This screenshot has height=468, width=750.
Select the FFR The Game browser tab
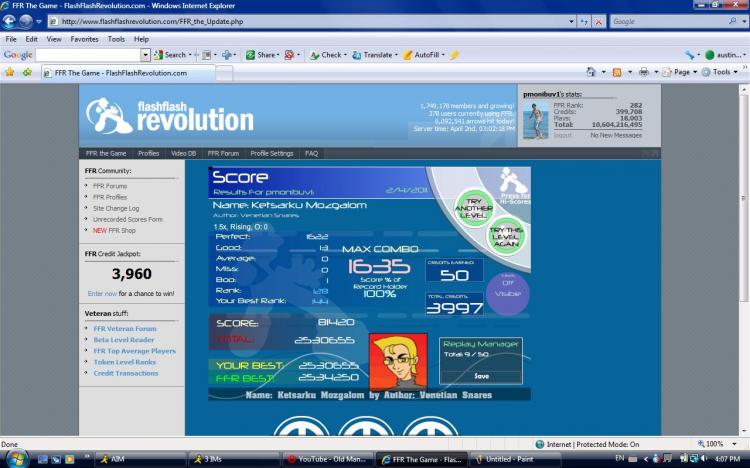click(127, 73)
